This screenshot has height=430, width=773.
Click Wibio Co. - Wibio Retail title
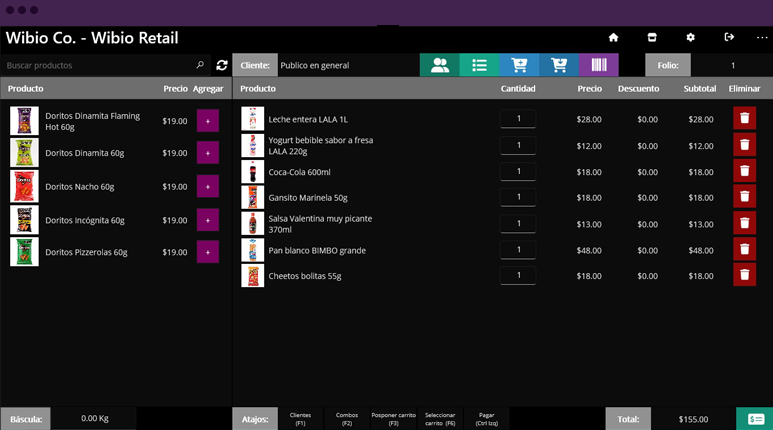[x=92, y=38]
